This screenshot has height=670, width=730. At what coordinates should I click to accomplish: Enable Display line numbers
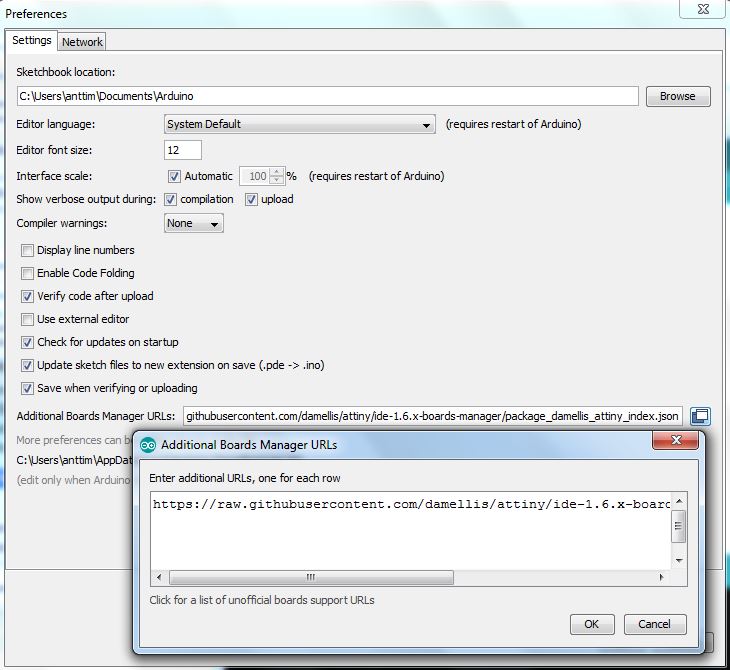point(27,250)
